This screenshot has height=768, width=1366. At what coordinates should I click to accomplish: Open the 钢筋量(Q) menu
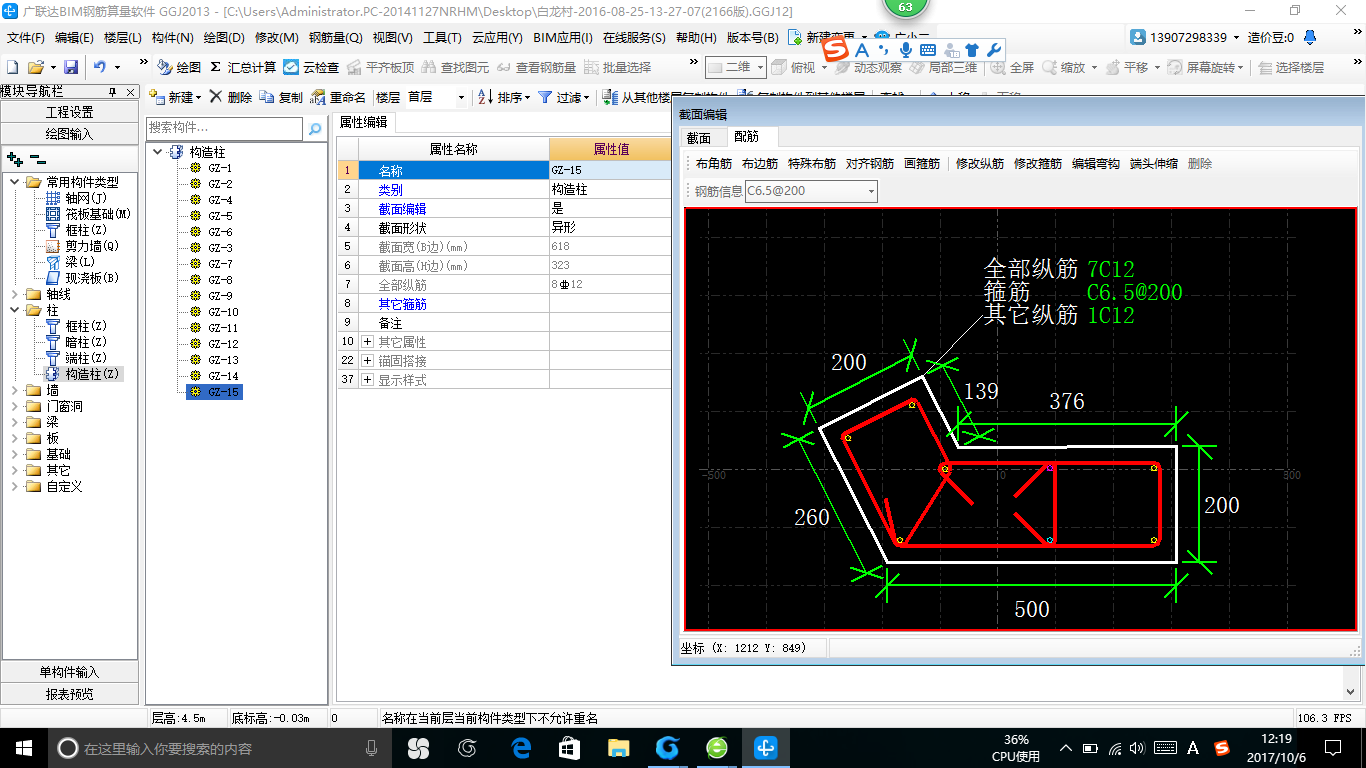click(x=335, y=38)
